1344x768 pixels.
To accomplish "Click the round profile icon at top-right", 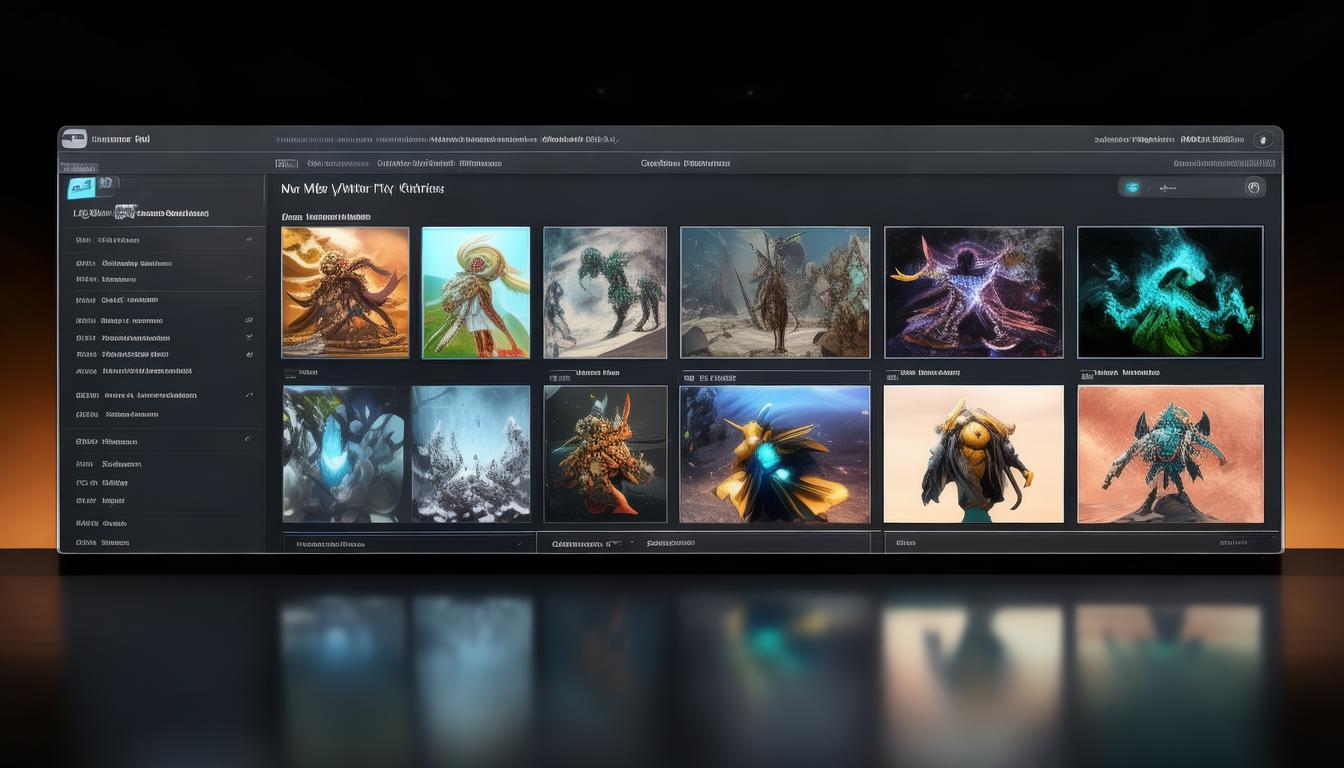I will pos(1263,140).
